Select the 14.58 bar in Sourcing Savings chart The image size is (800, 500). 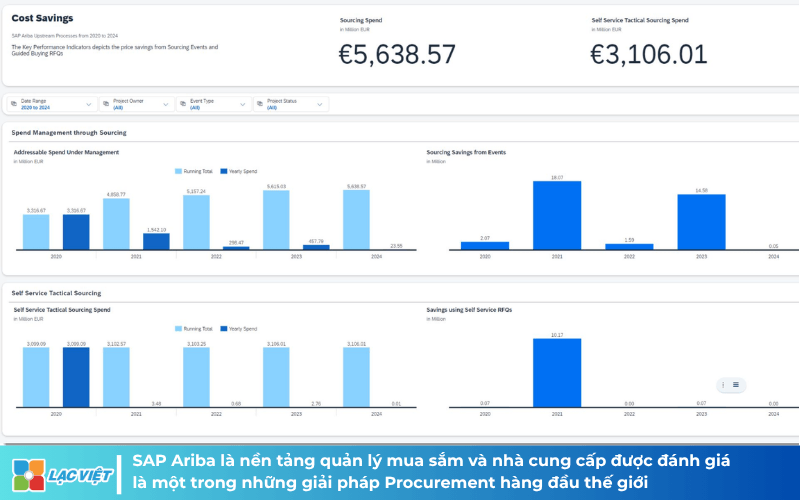click(x=702, y=222)
